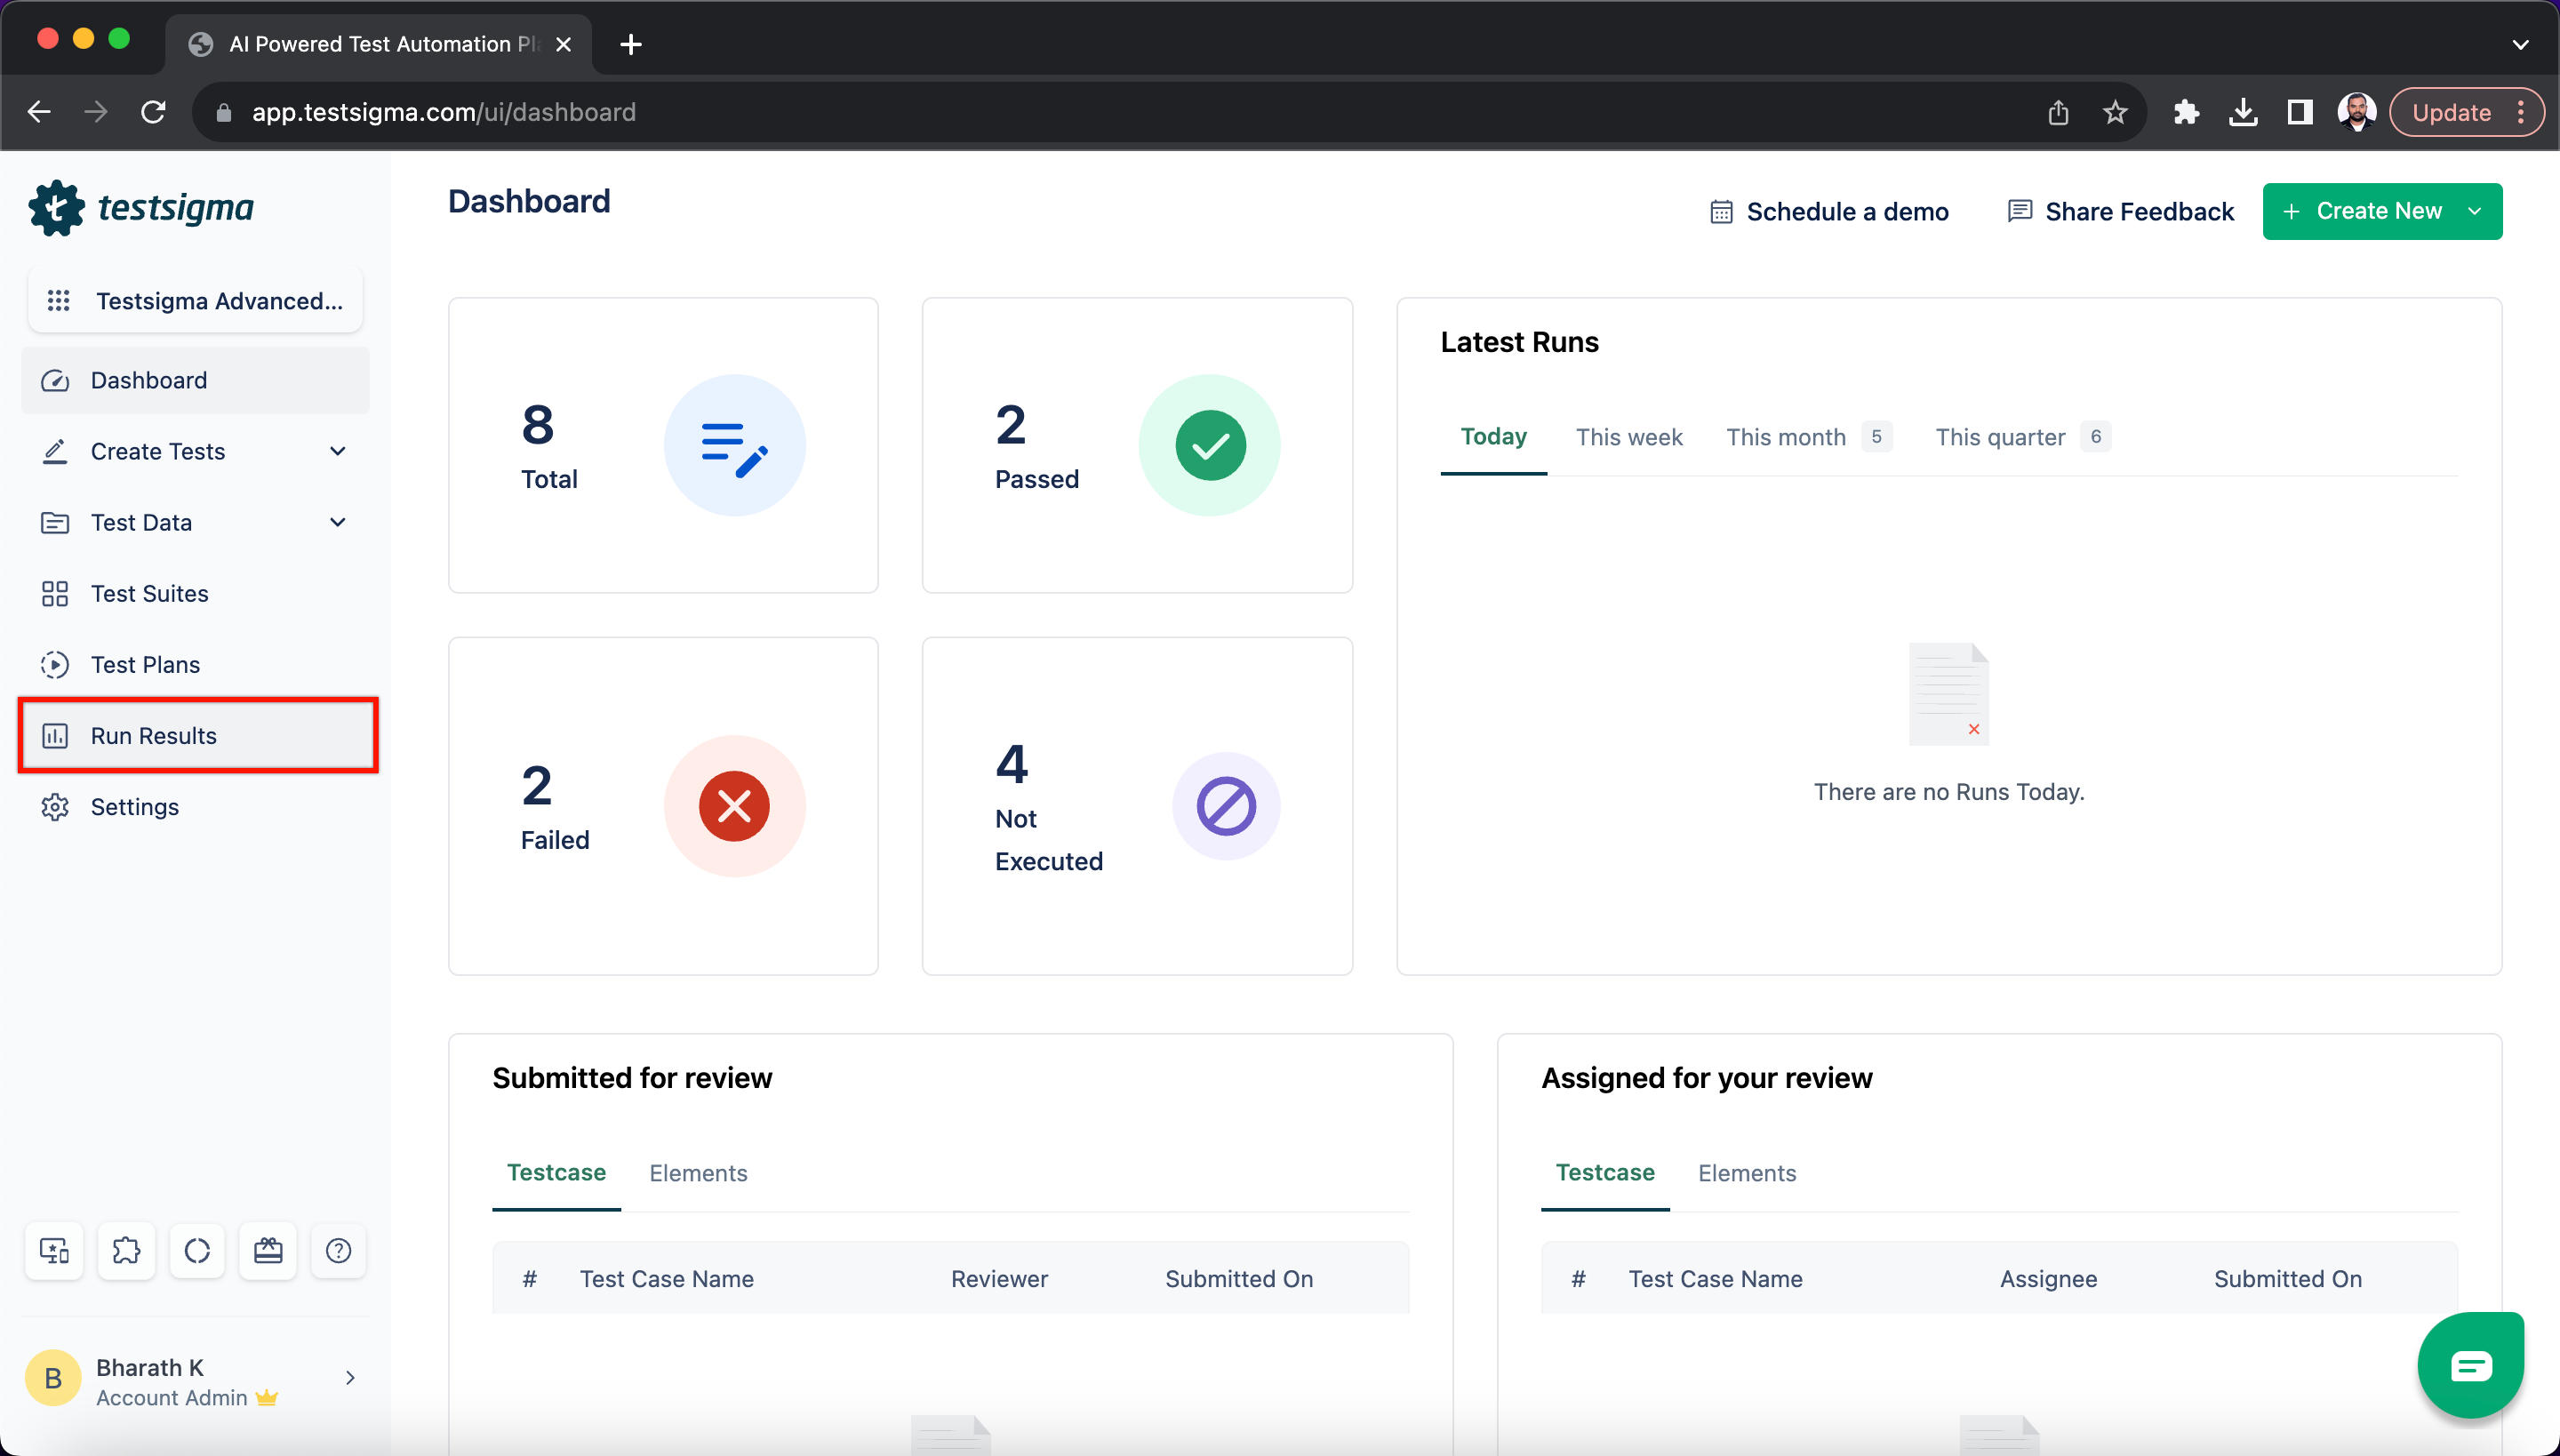Click Schedule a demo link
This screenshot has height=1456, width=2560.
pyautogui.click(x=1829, y=212)
